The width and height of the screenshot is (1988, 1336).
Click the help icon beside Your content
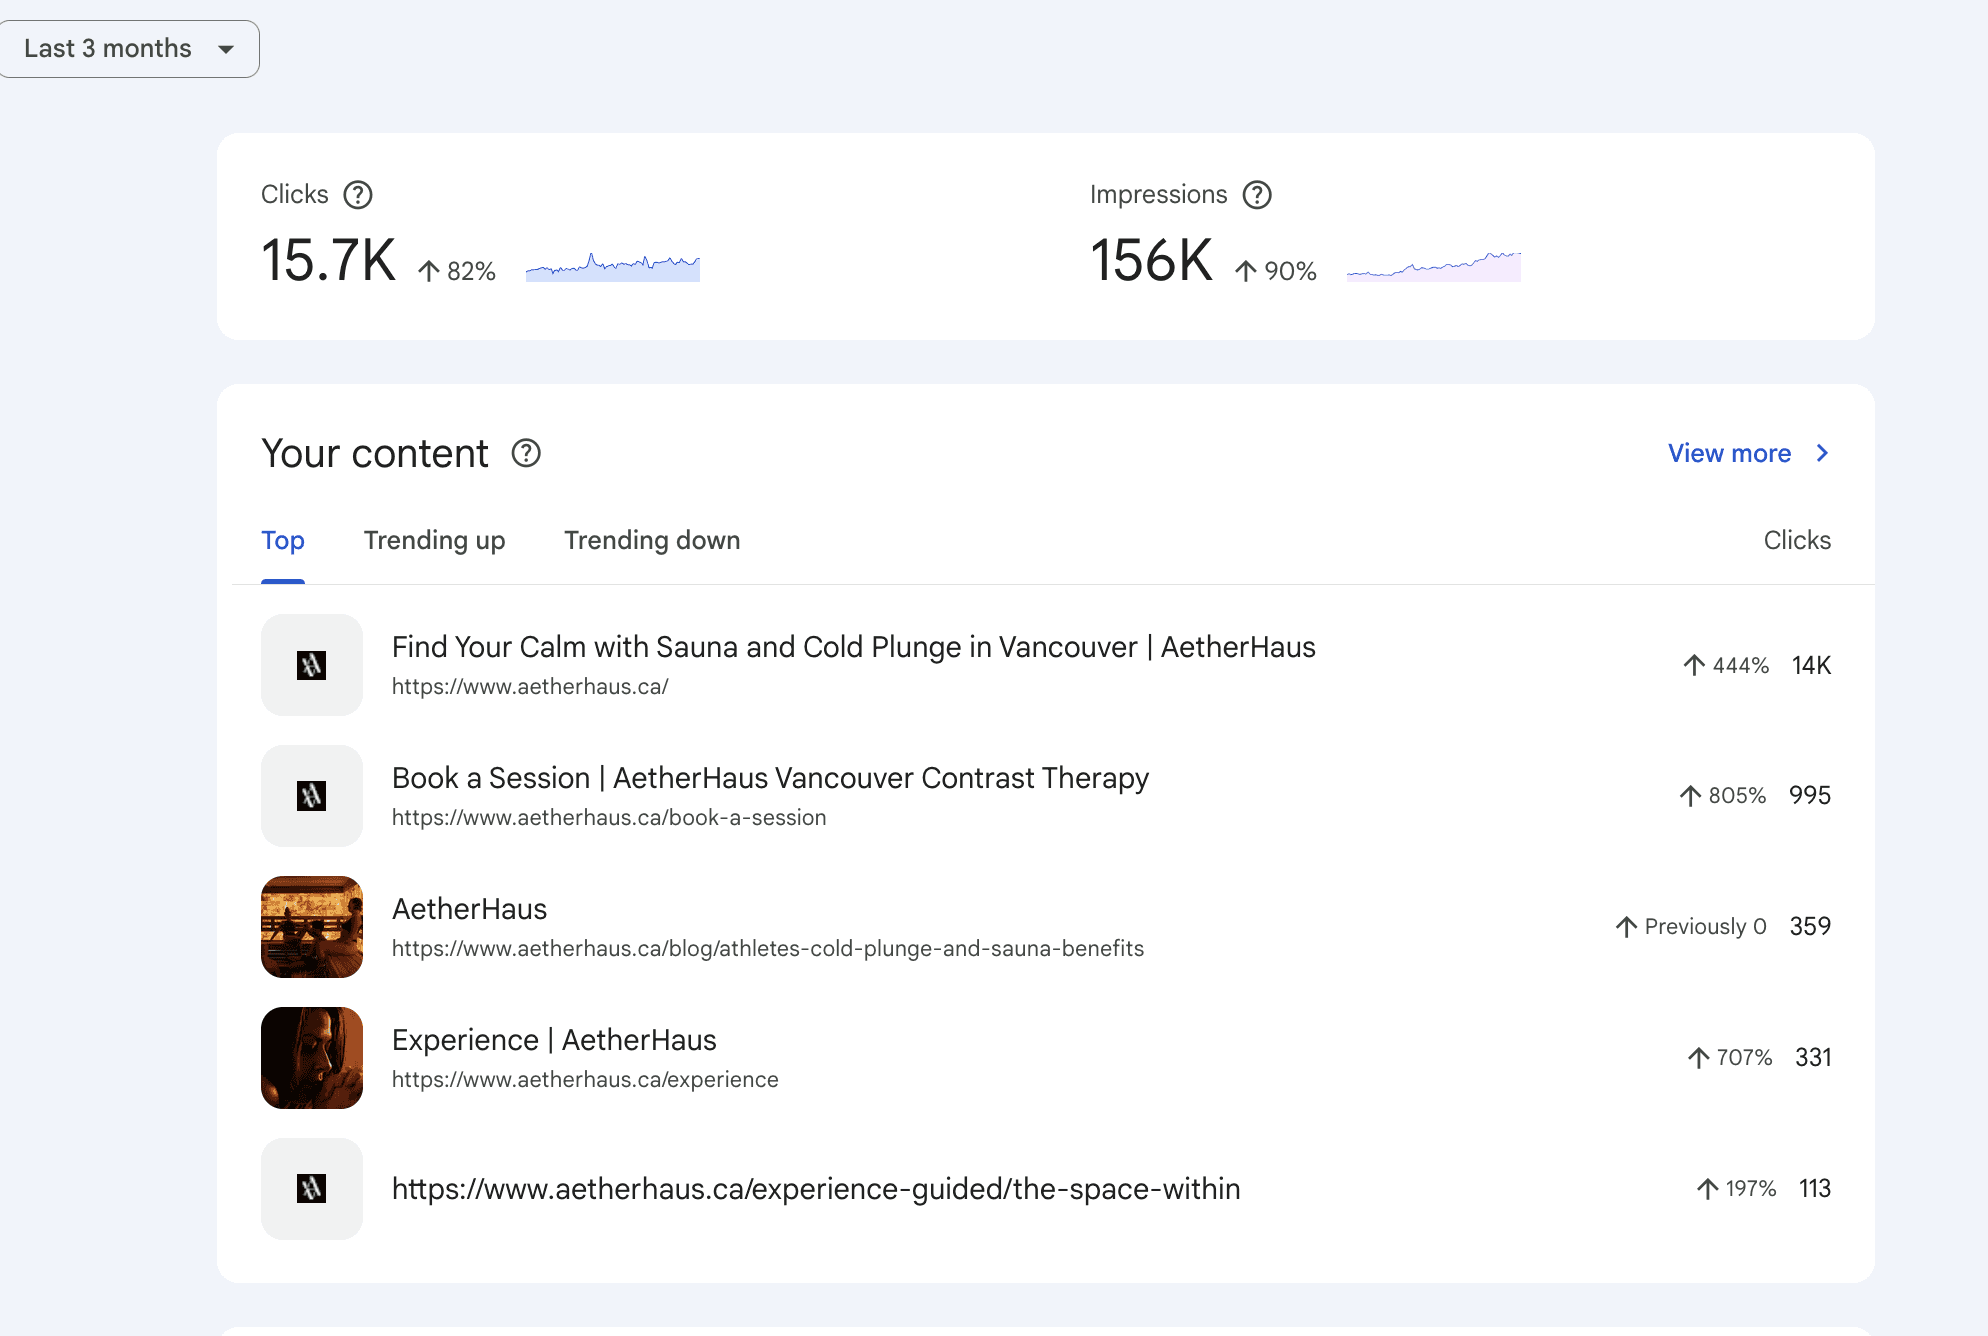click(526, 454)
